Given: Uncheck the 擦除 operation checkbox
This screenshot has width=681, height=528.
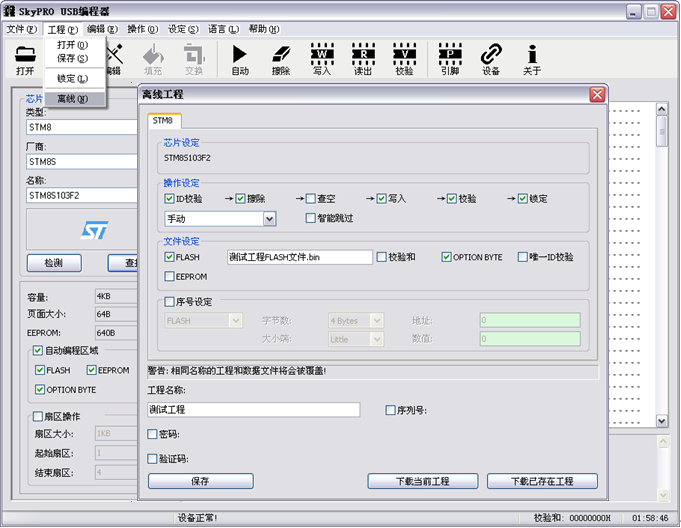Looking at the screenshot, I should [x=240, y=199].
